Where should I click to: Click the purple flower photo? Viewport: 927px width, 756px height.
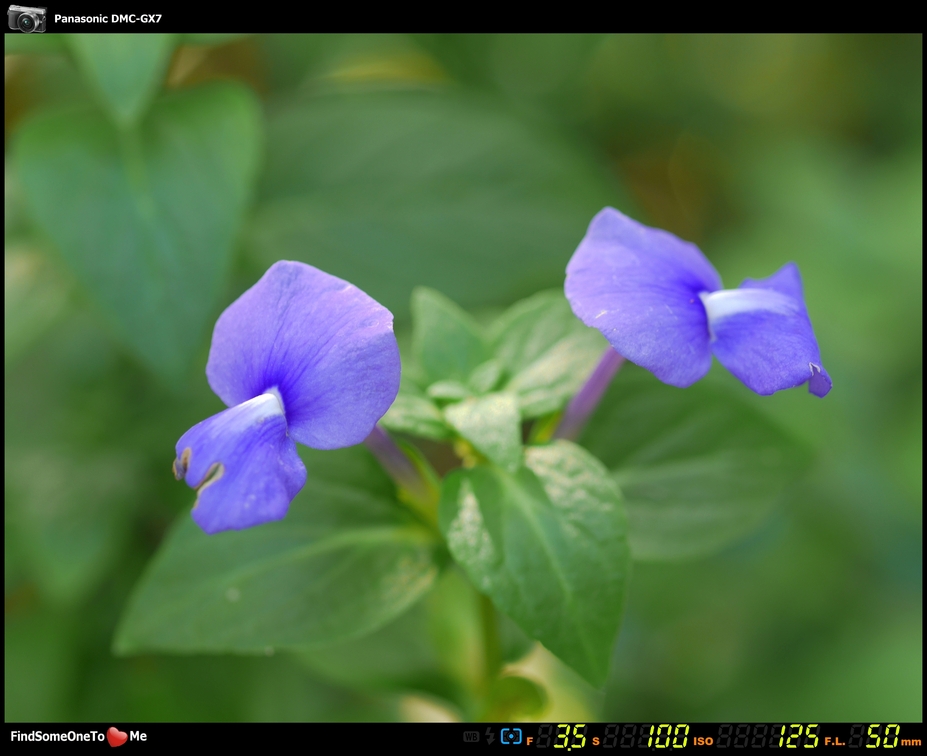[463, 378]
